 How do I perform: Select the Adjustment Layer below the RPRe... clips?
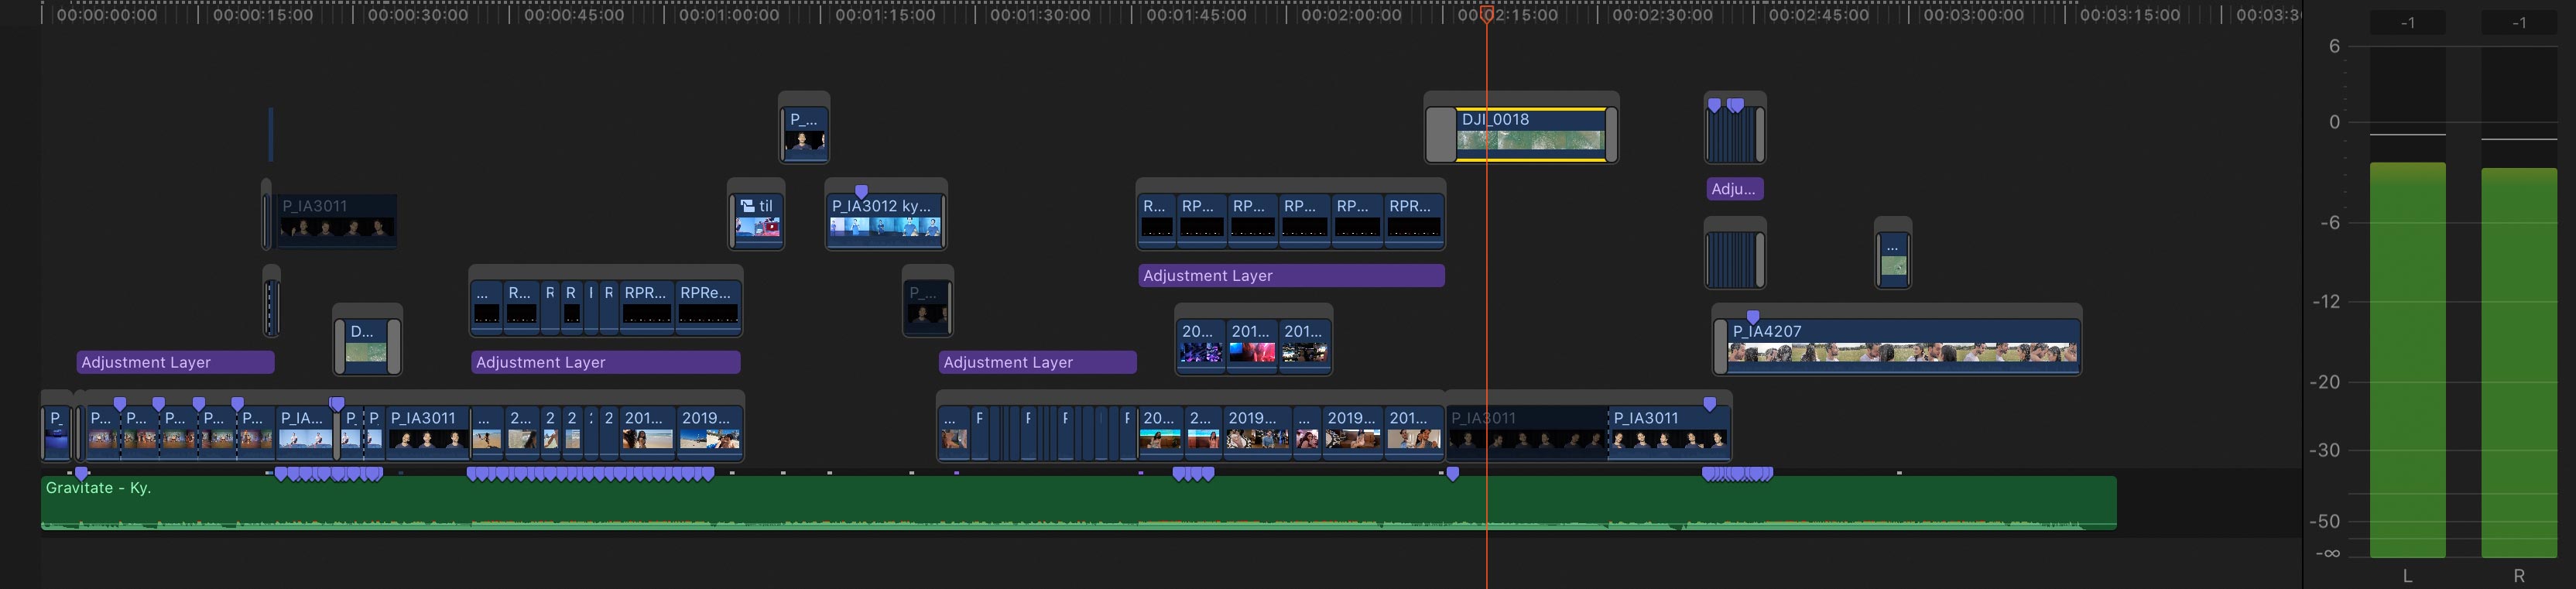606,362
